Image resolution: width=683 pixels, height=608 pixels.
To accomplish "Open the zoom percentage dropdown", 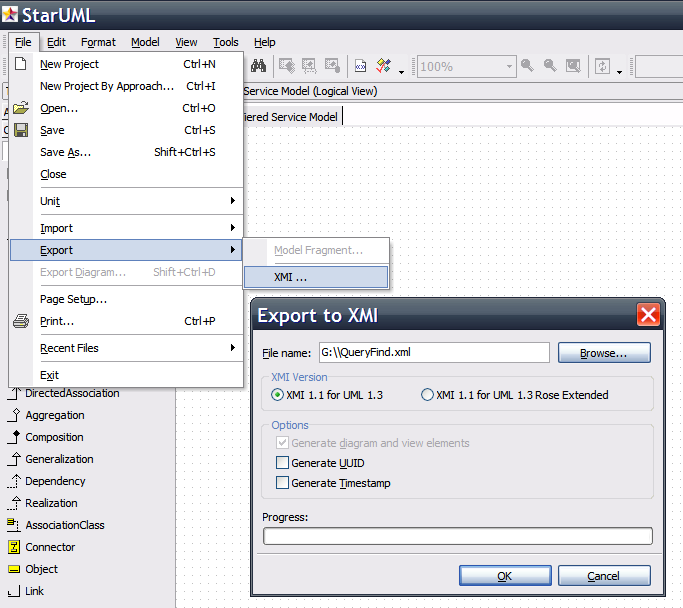I will click(510, 66).
